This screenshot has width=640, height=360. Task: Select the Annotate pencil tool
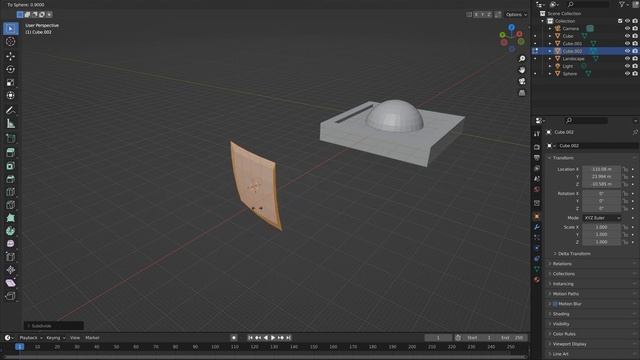click(x=11, y=110)
